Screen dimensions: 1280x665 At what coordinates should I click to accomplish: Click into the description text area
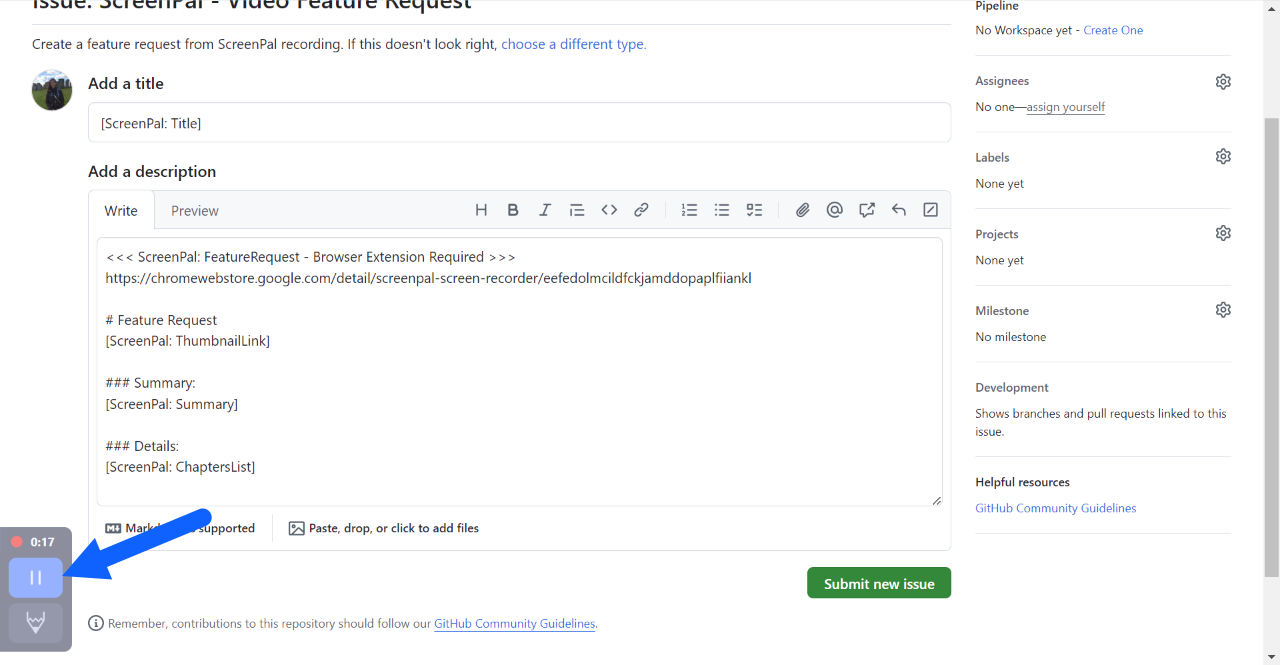point(519,372)
